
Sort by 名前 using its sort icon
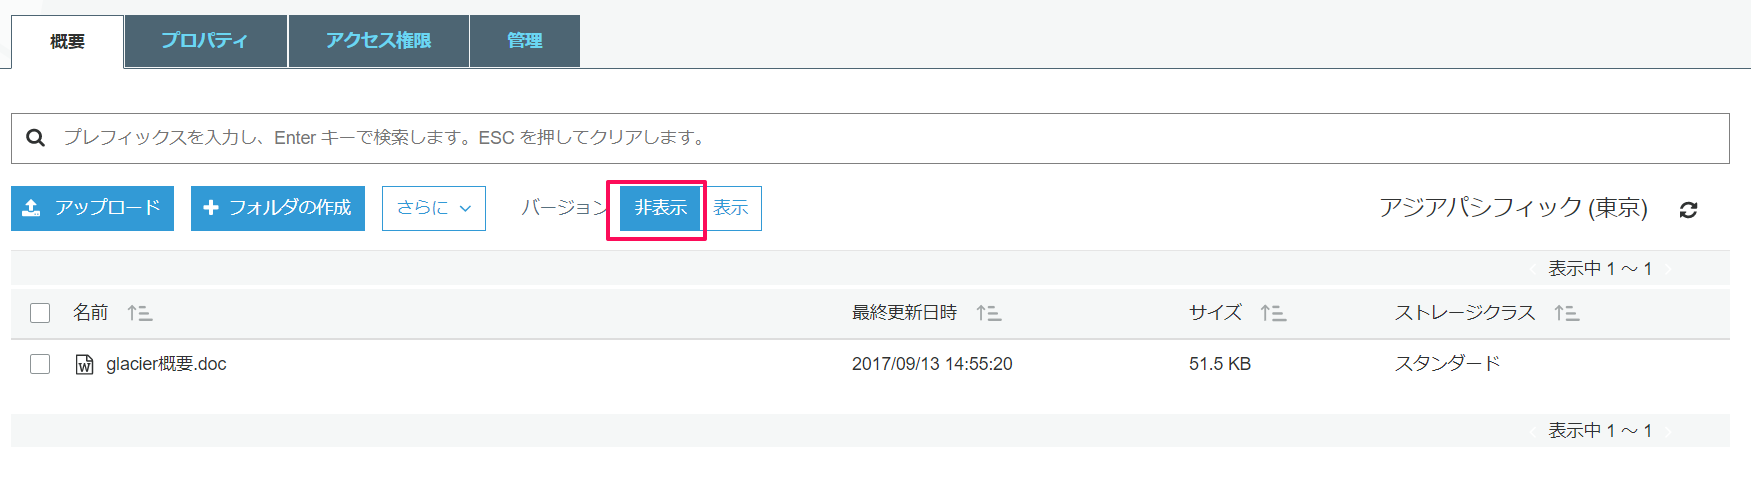[140, 314]
